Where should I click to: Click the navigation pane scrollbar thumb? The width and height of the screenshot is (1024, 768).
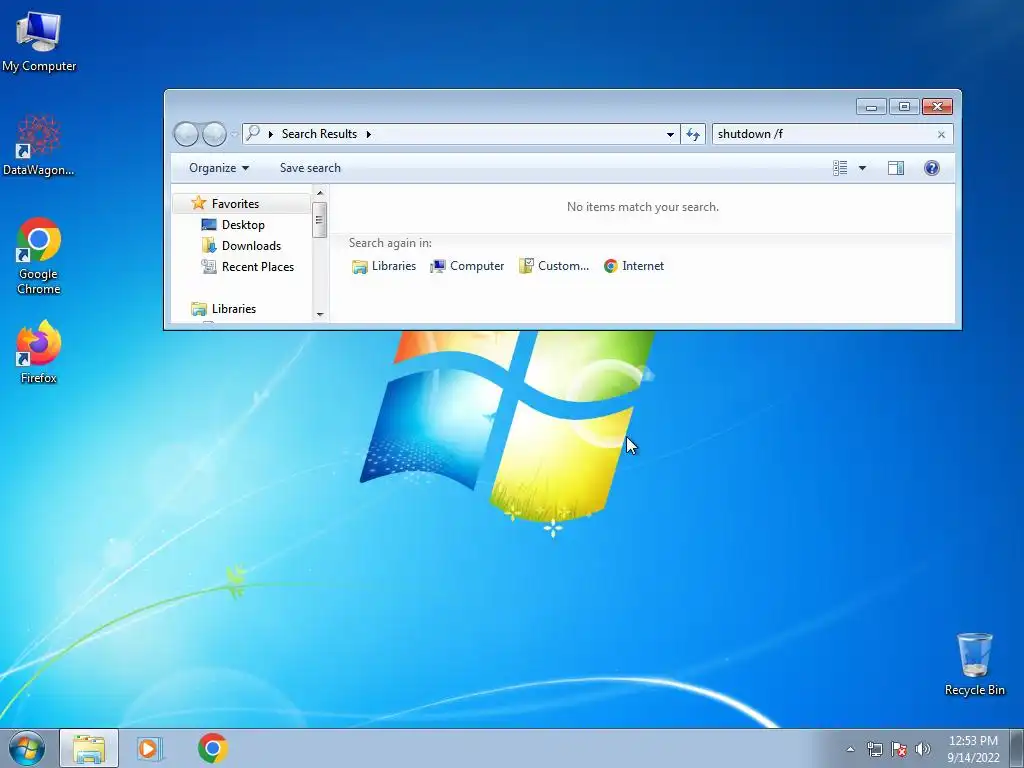click(319, 220)
